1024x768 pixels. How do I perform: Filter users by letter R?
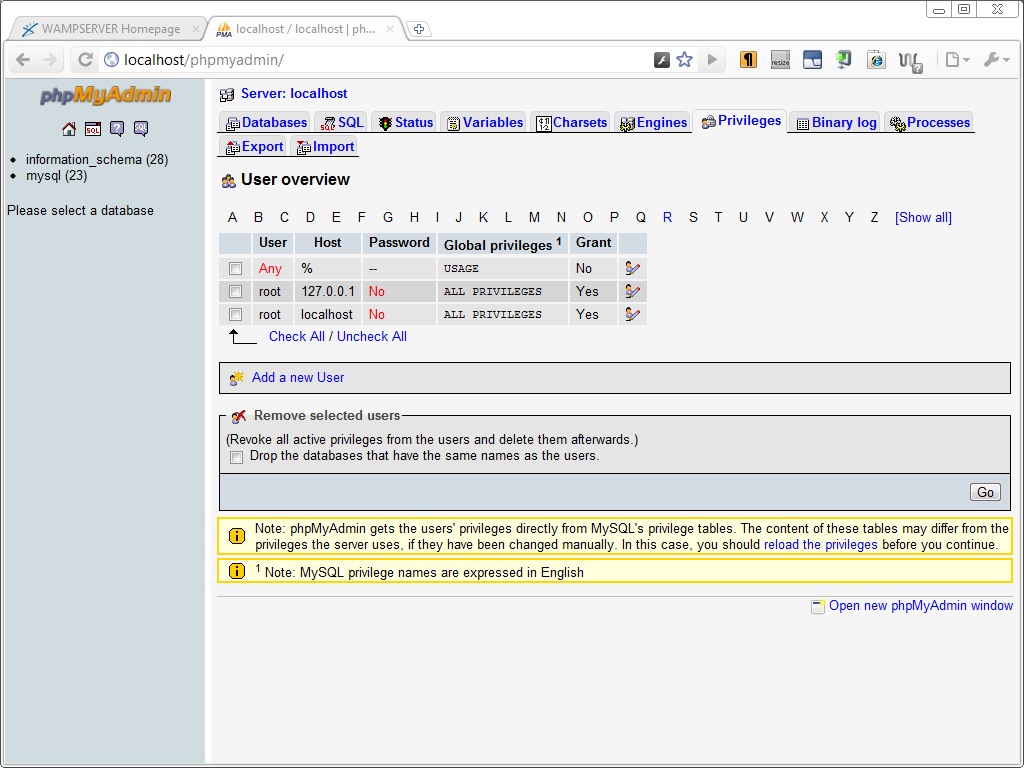click(x=667, y=217)
